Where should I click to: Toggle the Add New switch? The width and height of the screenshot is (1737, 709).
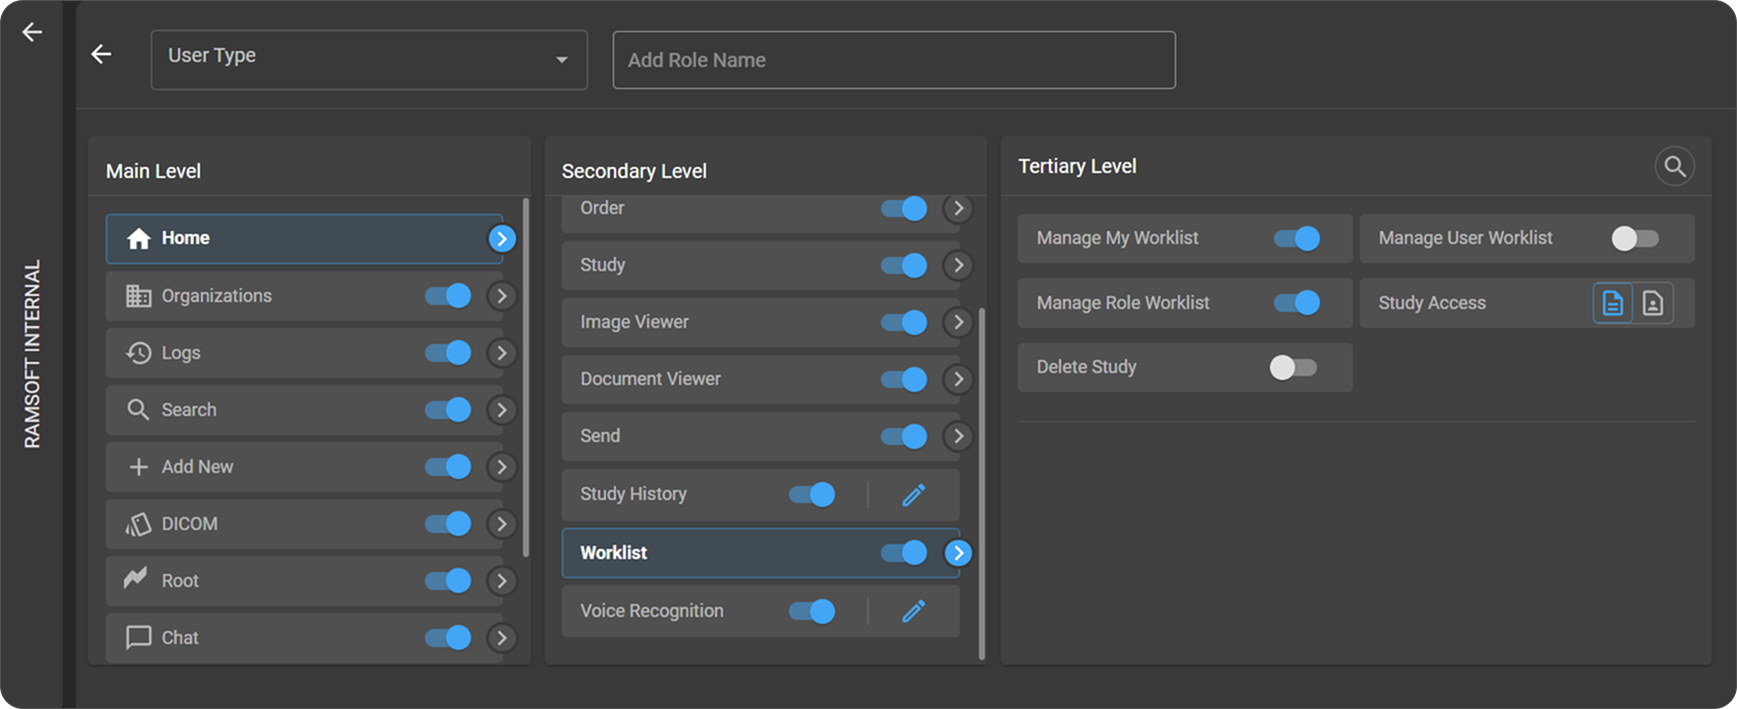click(x=448, y=467)
